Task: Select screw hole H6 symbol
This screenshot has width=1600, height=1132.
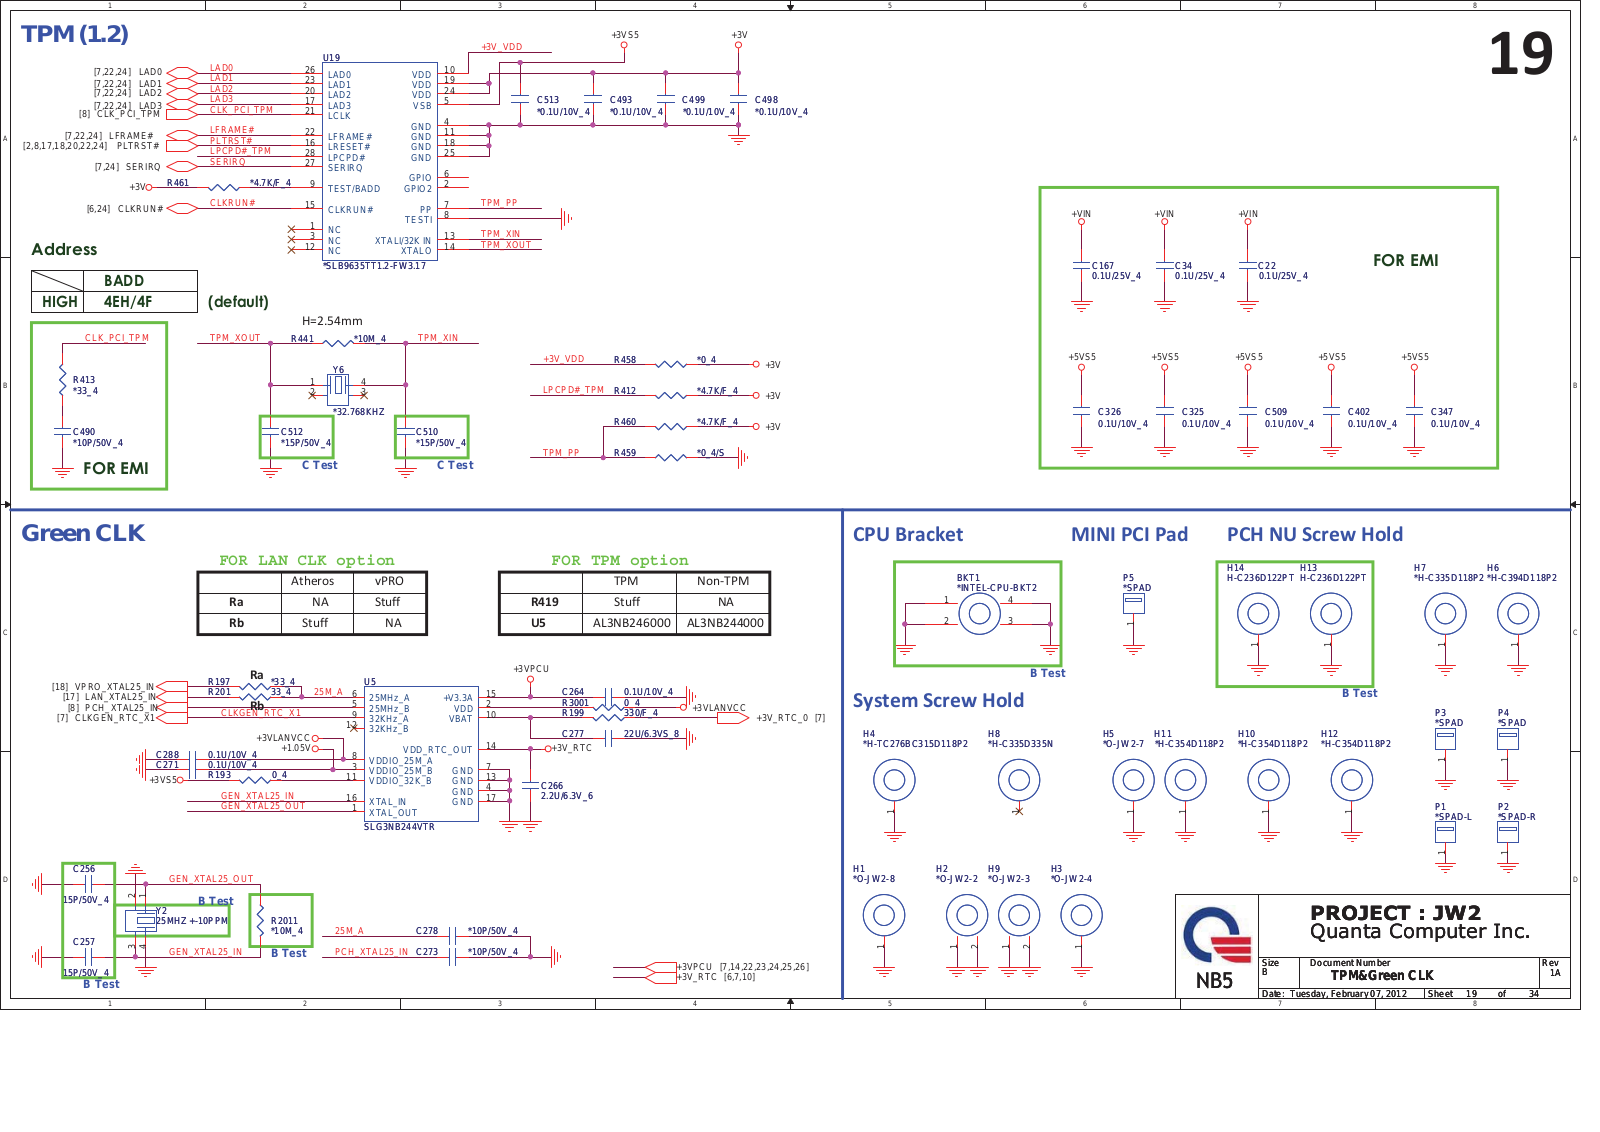Action: [1518, 613]
